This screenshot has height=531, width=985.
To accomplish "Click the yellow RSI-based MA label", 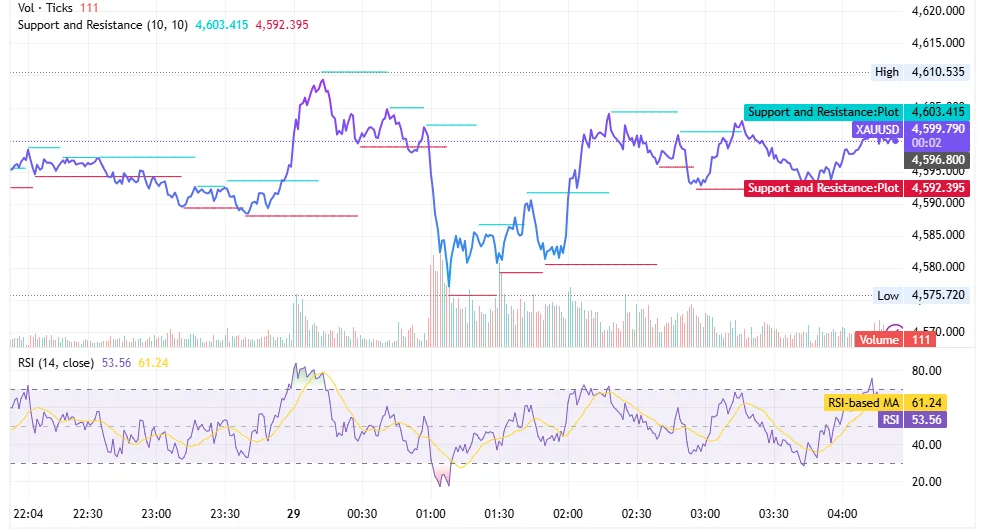I will coord(863,403).
